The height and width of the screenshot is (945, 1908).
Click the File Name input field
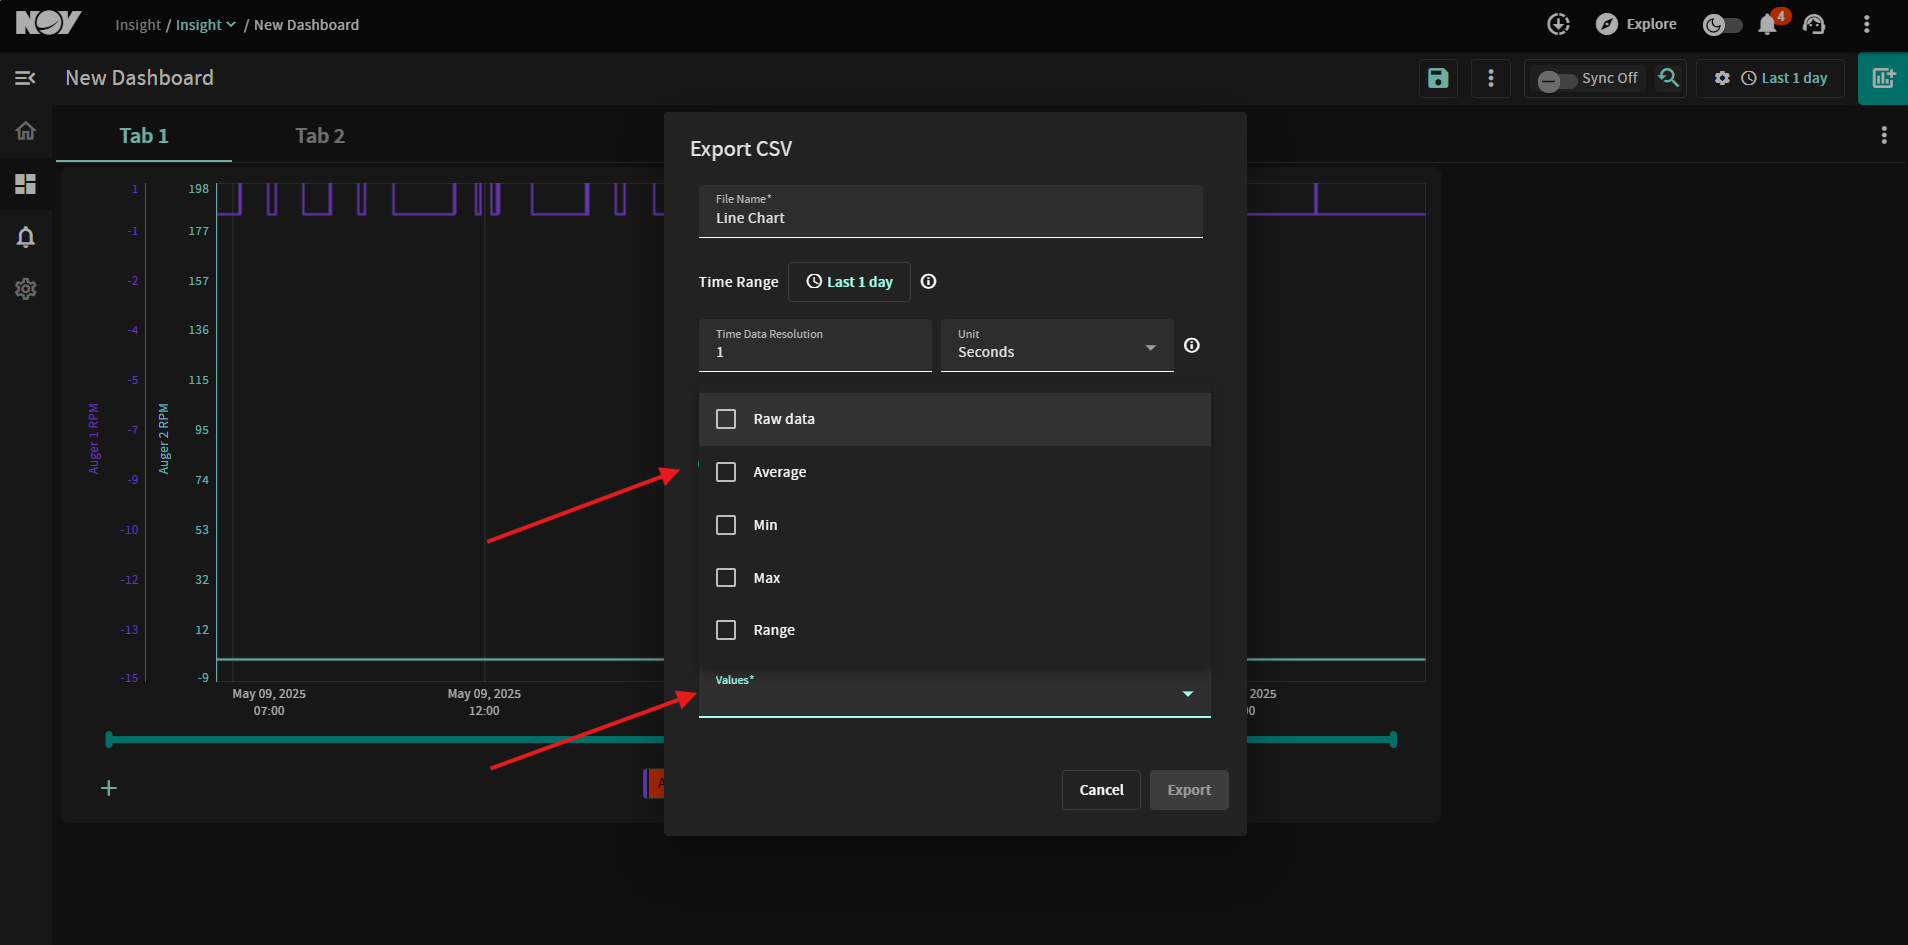pos(950,211)
